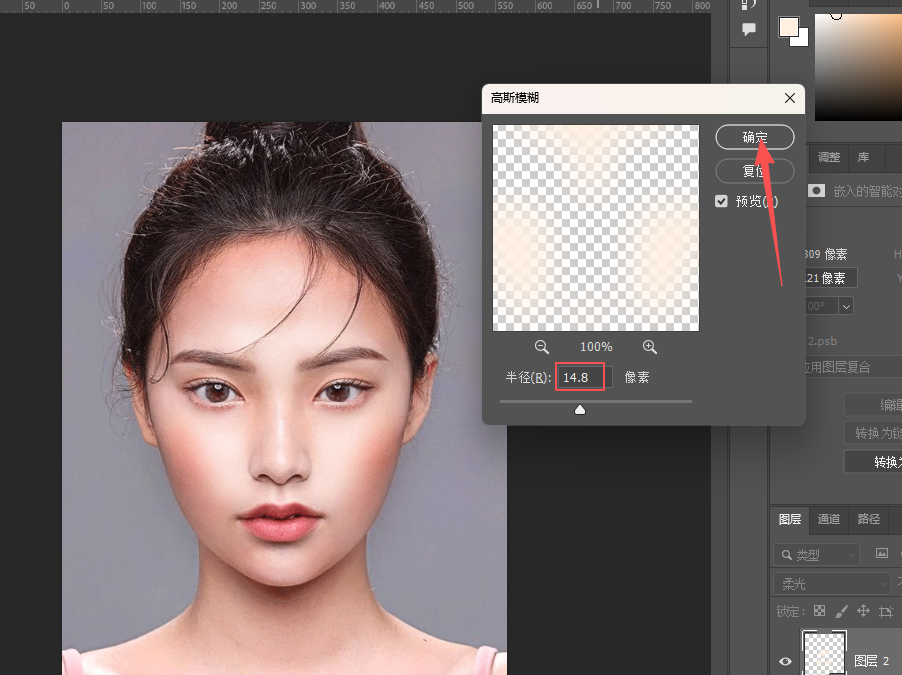Expand the rotation angle dropdown arrow

click(846, 306)
